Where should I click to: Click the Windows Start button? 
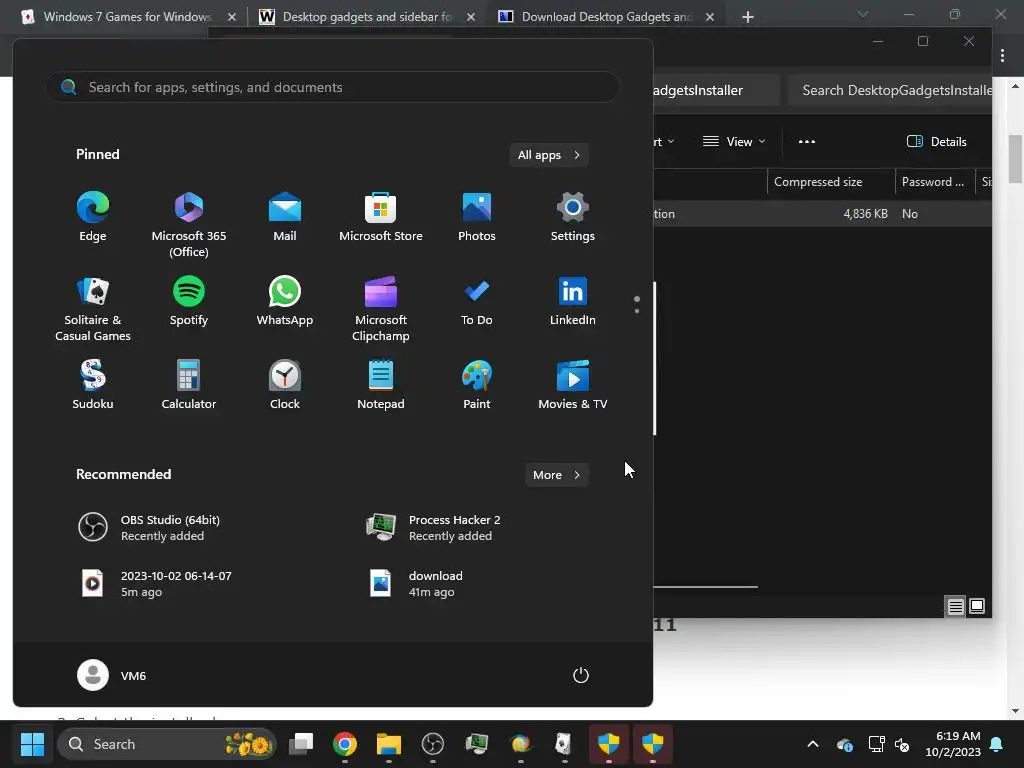[x=32, y=744]
